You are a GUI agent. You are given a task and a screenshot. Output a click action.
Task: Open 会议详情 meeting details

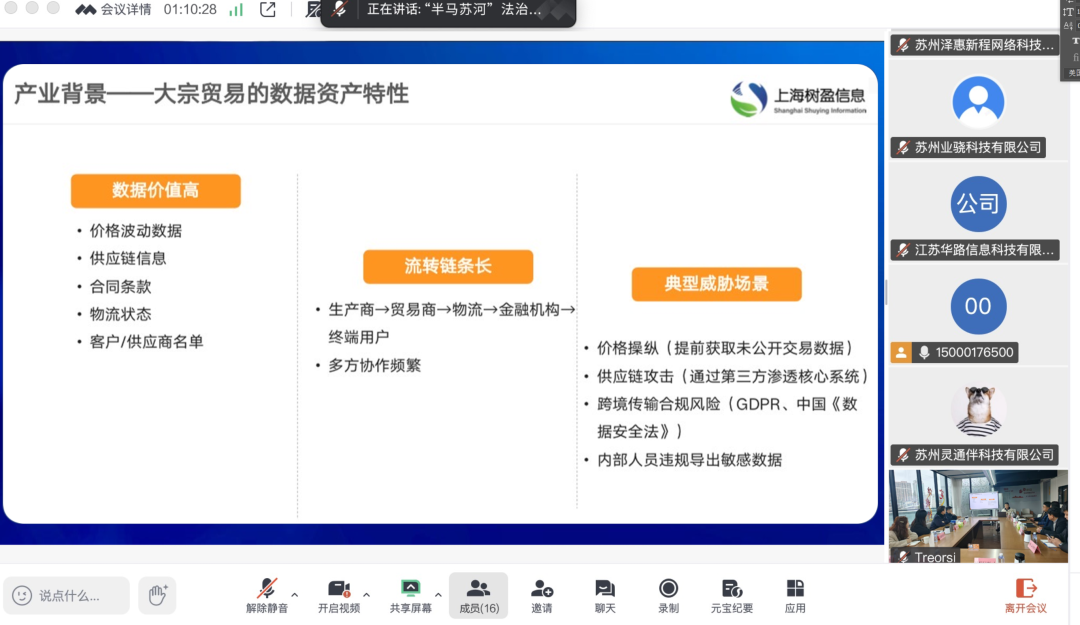114,9
